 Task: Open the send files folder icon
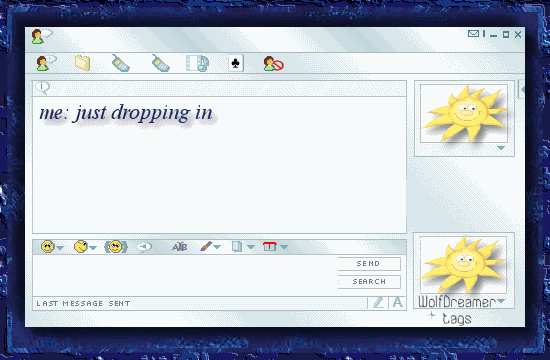tap(82, 63)
